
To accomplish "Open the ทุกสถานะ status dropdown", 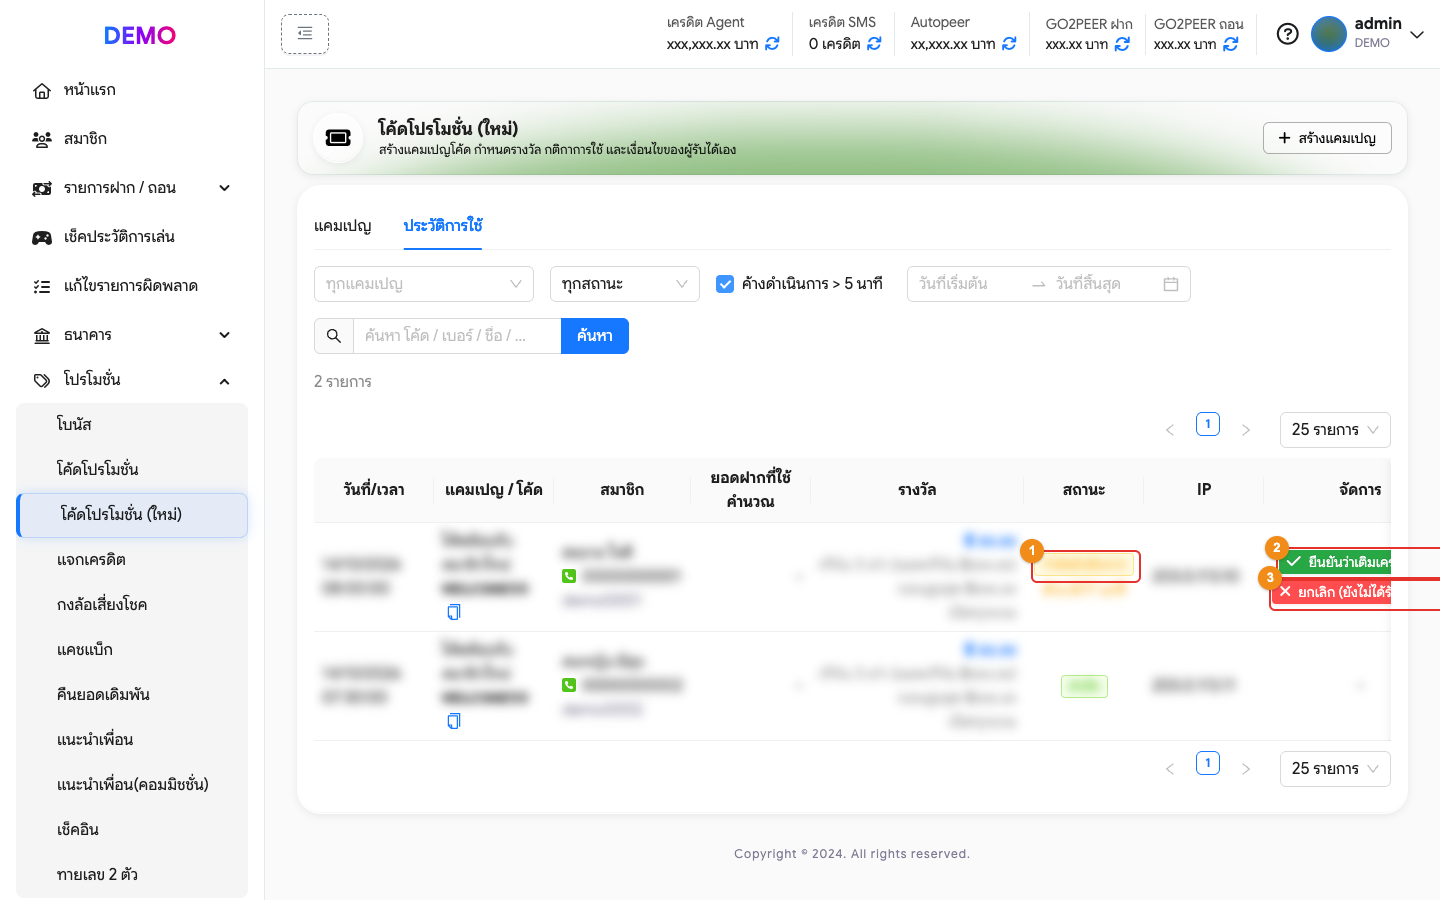I will [625, 284].
